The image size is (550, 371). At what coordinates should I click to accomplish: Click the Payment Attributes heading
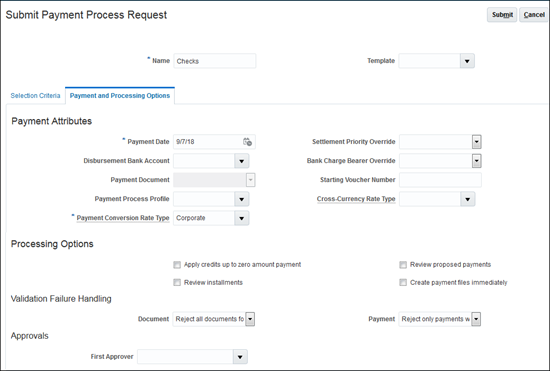coord(52,121)
